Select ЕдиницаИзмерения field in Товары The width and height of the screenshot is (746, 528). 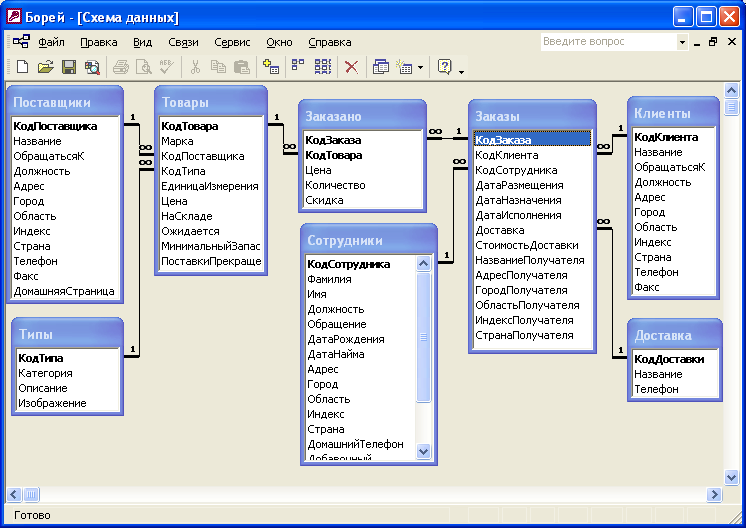211,186
